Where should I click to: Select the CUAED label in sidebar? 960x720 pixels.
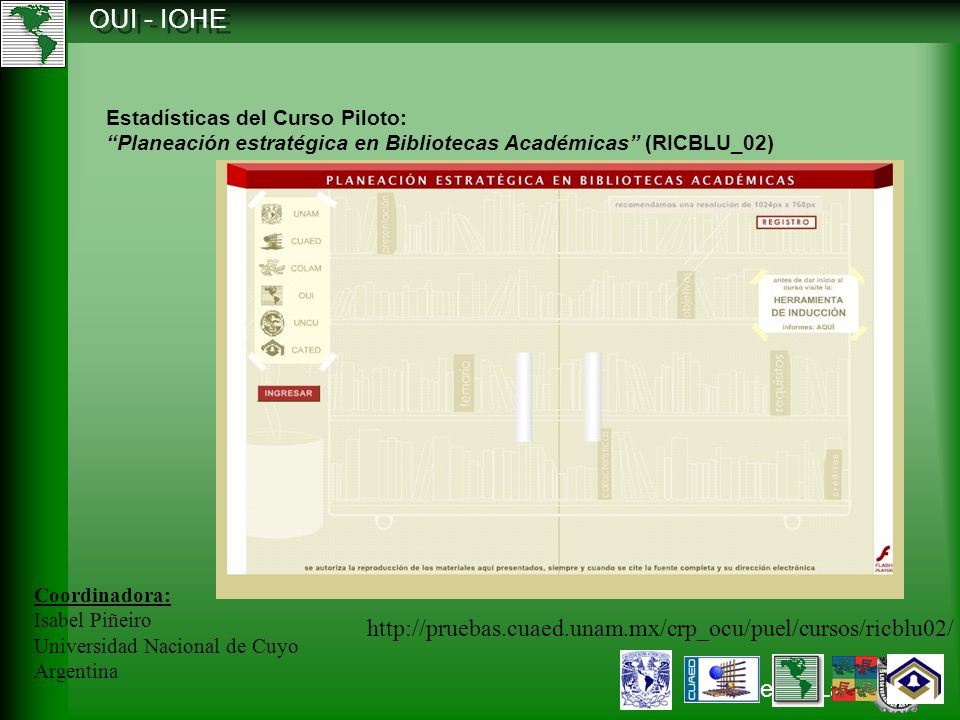coord(306,241)
